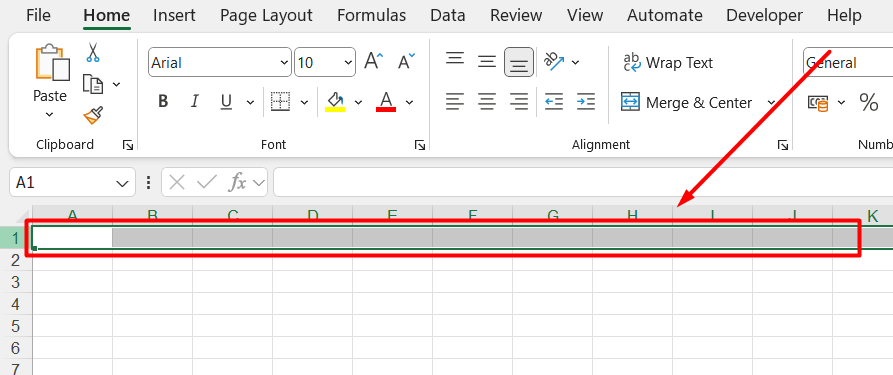This screenshot has width=893, height=375.
Task: Apply yellow Fill Color bucket
Action: 335,102
